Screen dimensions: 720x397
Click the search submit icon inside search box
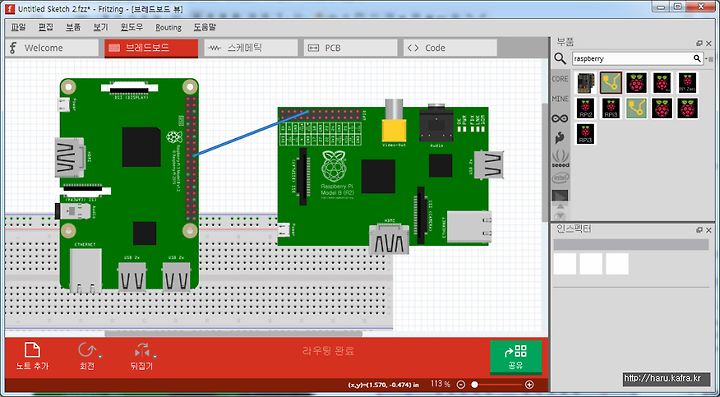tap(697, 58)
